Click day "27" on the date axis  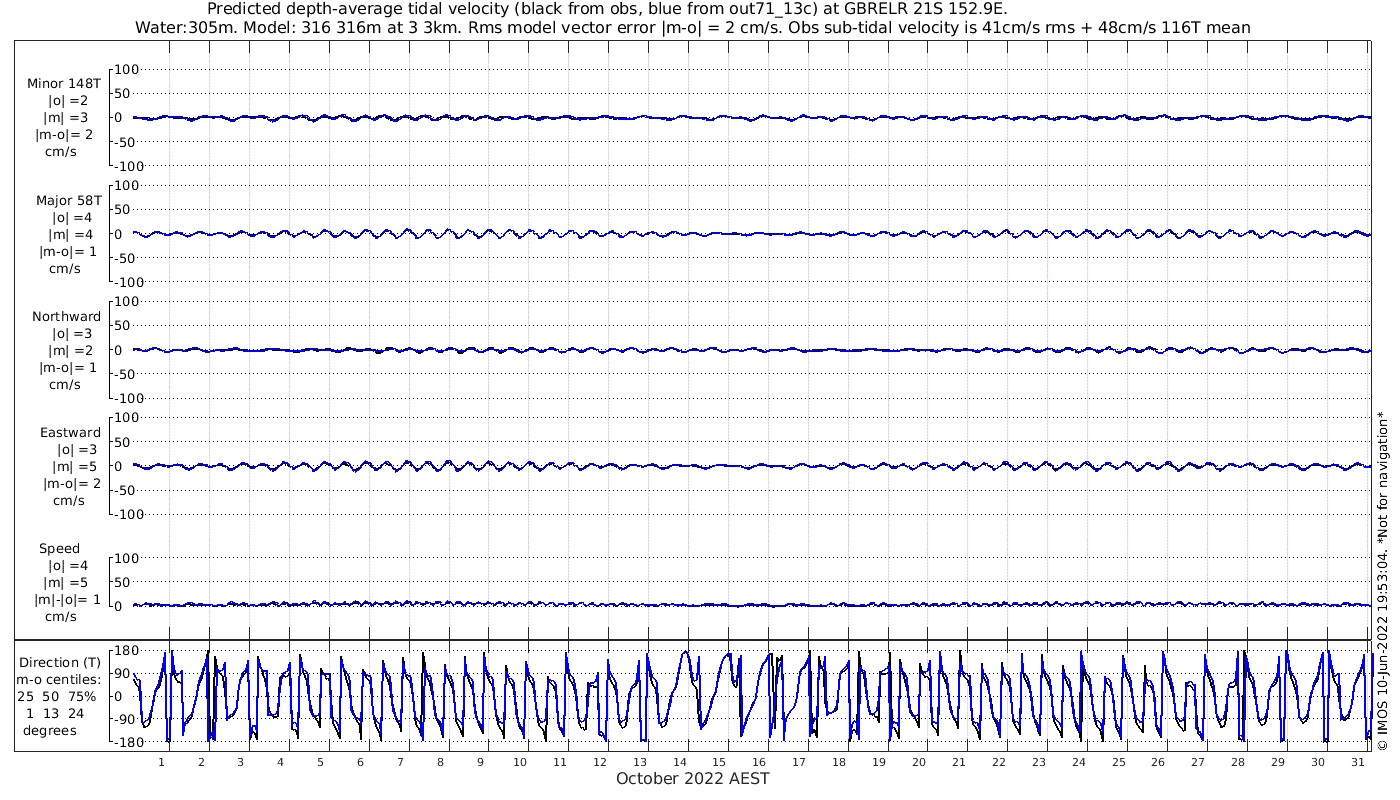click(1198, 762)
